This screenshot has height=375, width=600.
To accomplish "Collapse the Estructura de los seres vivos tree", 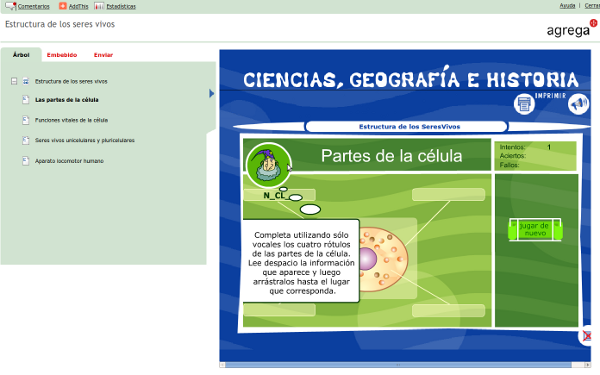I will [14, 81].
